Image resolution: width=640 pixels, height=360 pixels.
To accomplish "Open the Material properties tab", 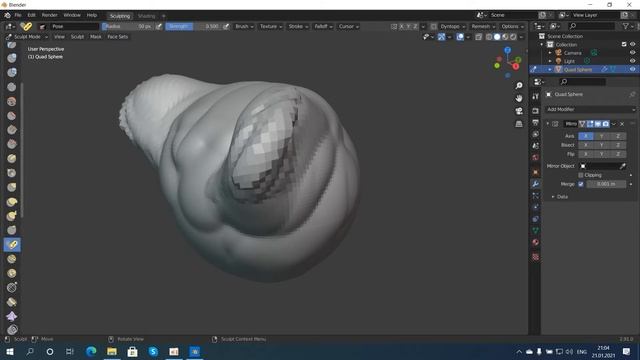I will 536,242.
